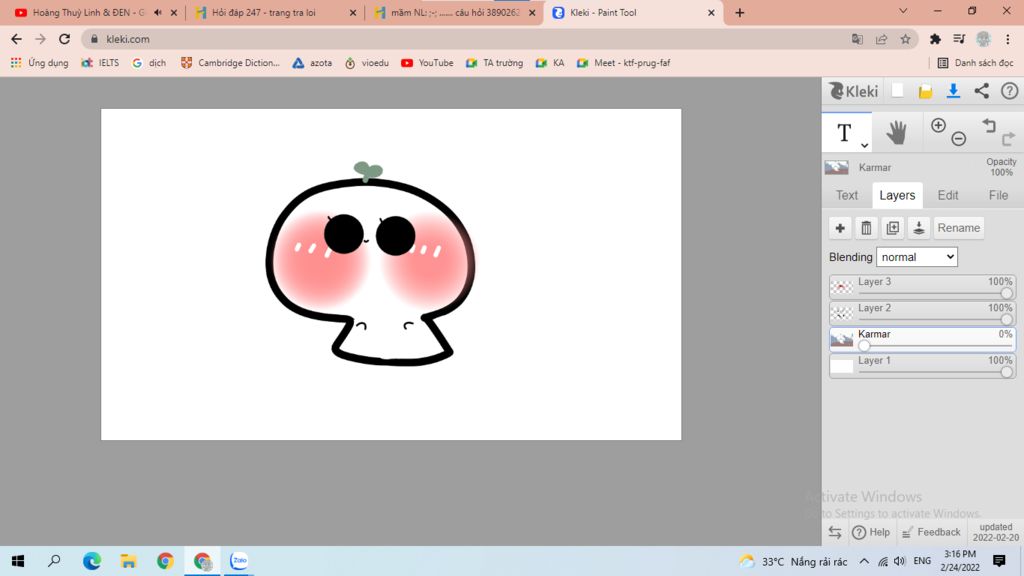Merge the layer down
1024x576 pixels.
(918, 228)
